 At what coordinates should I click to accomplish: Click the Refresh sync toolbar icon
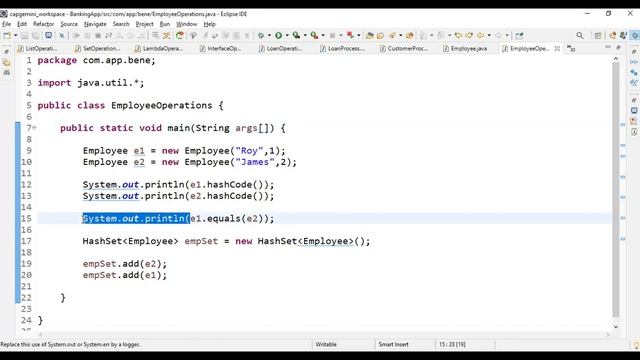click(180, 36)
